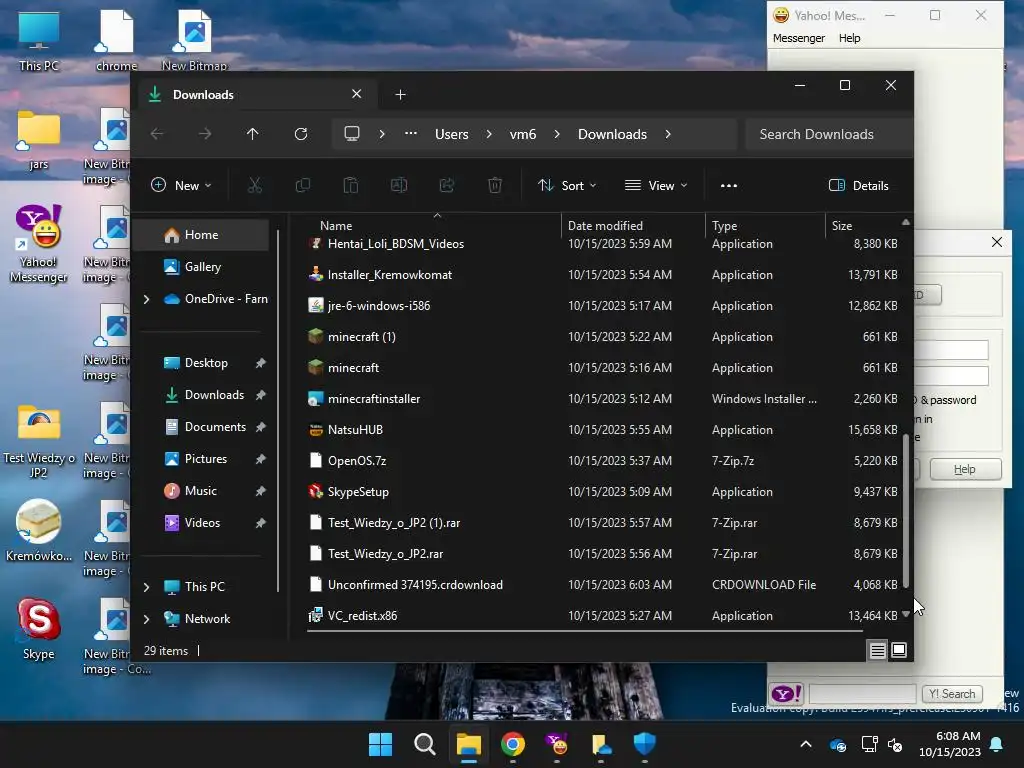
Task: Open Windows Security shield on taskbar
Action: click(x=645, y=744)
